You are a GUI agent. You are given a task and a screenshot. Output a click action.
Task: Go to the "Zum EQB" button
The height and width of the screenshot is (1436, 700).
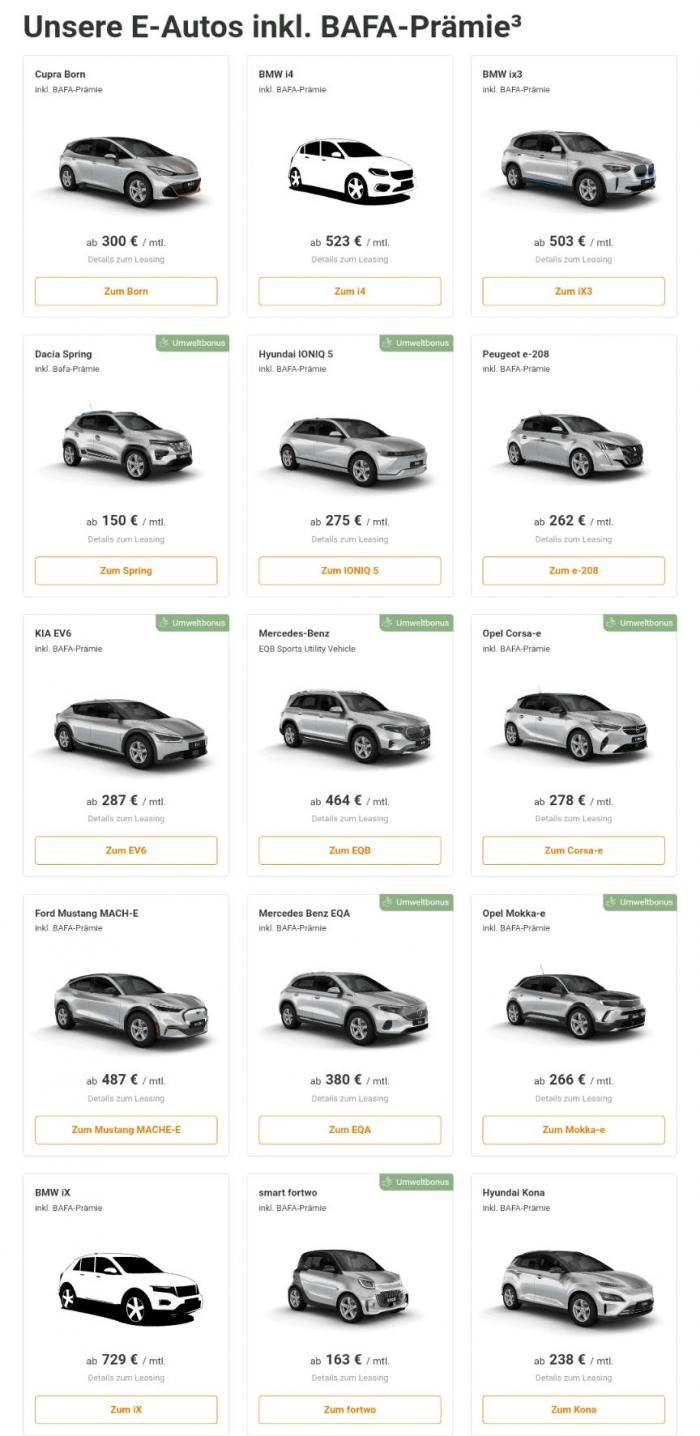tap(349, 850)
